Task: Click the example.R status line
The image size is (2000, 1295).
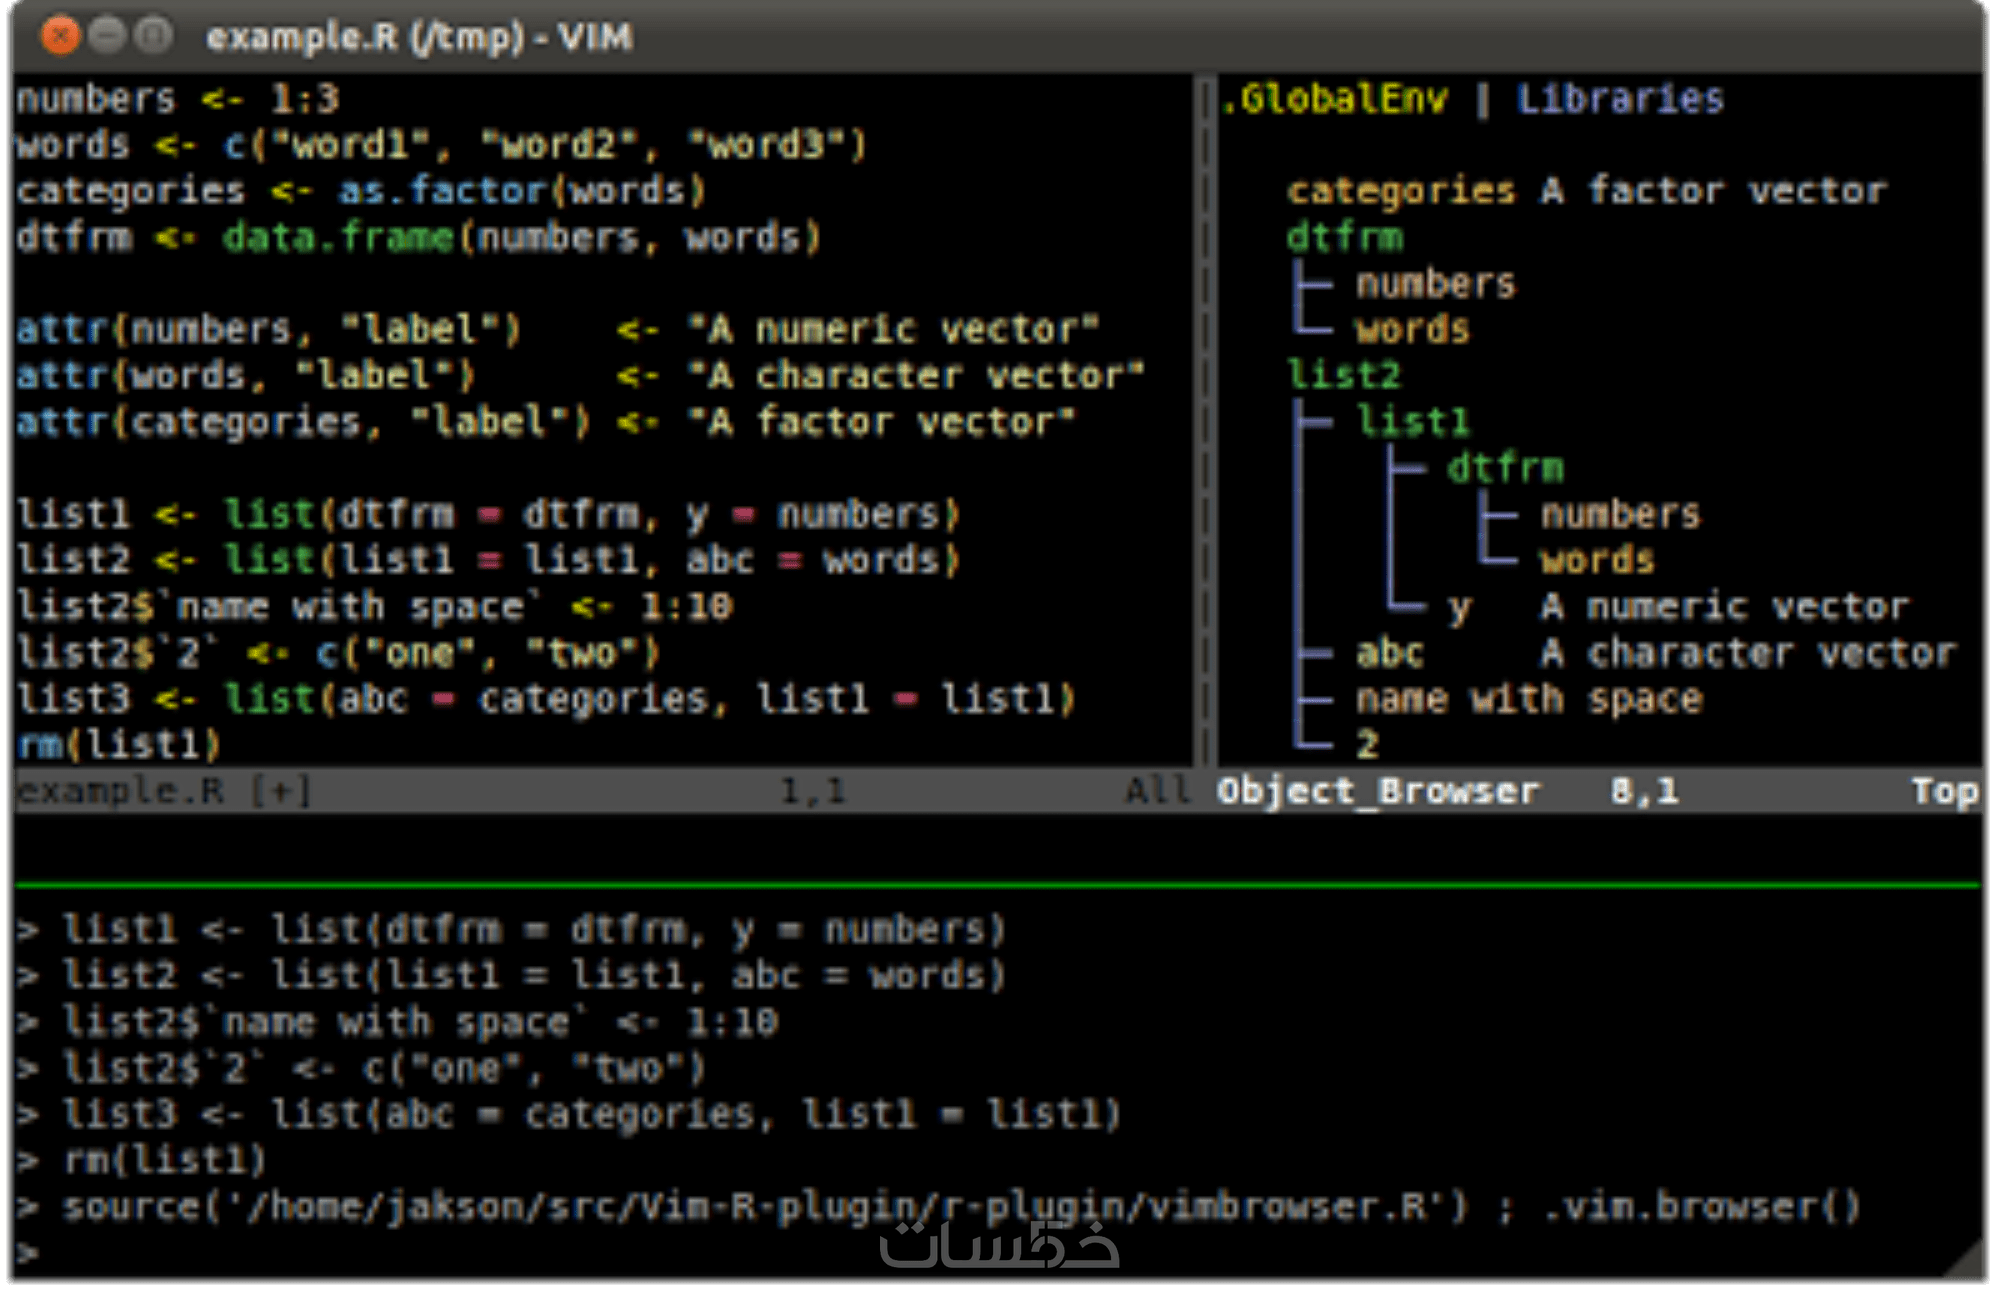Action: (x=120, y=791)
